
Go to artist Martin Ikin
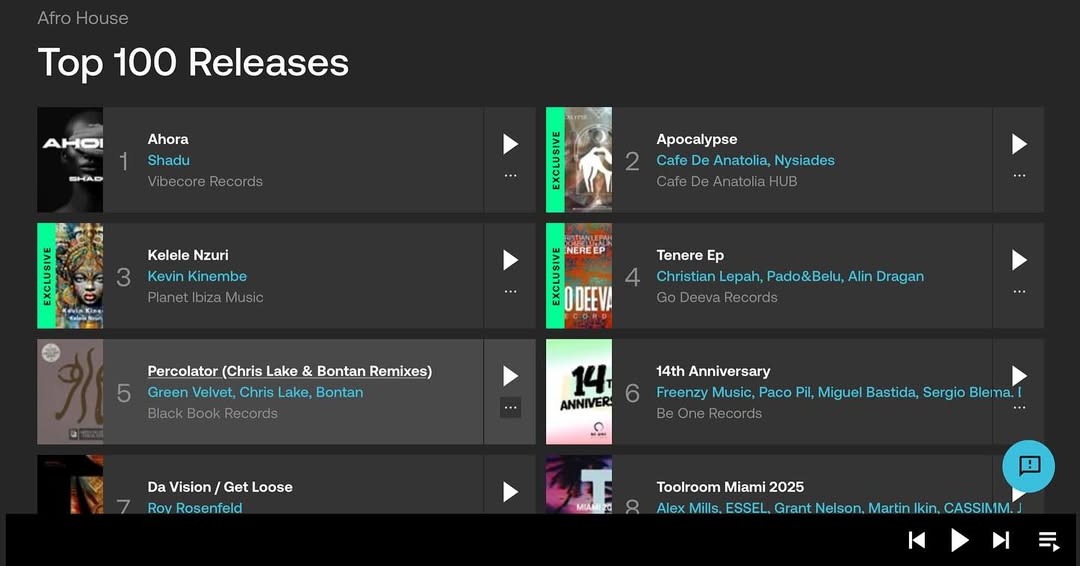click(902, 508)
